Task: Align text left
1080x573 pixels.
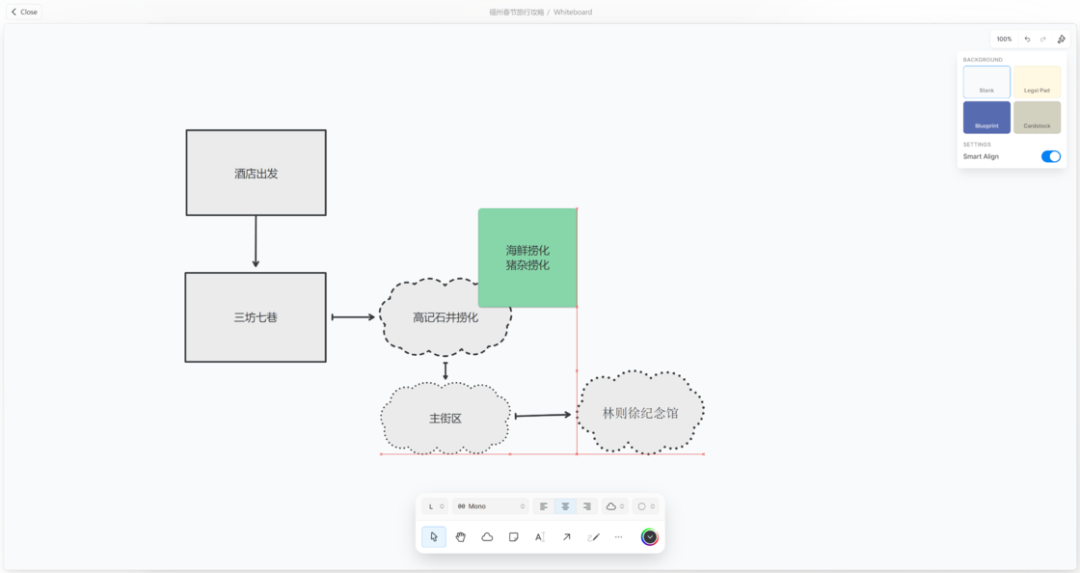Action: (543, 506)
